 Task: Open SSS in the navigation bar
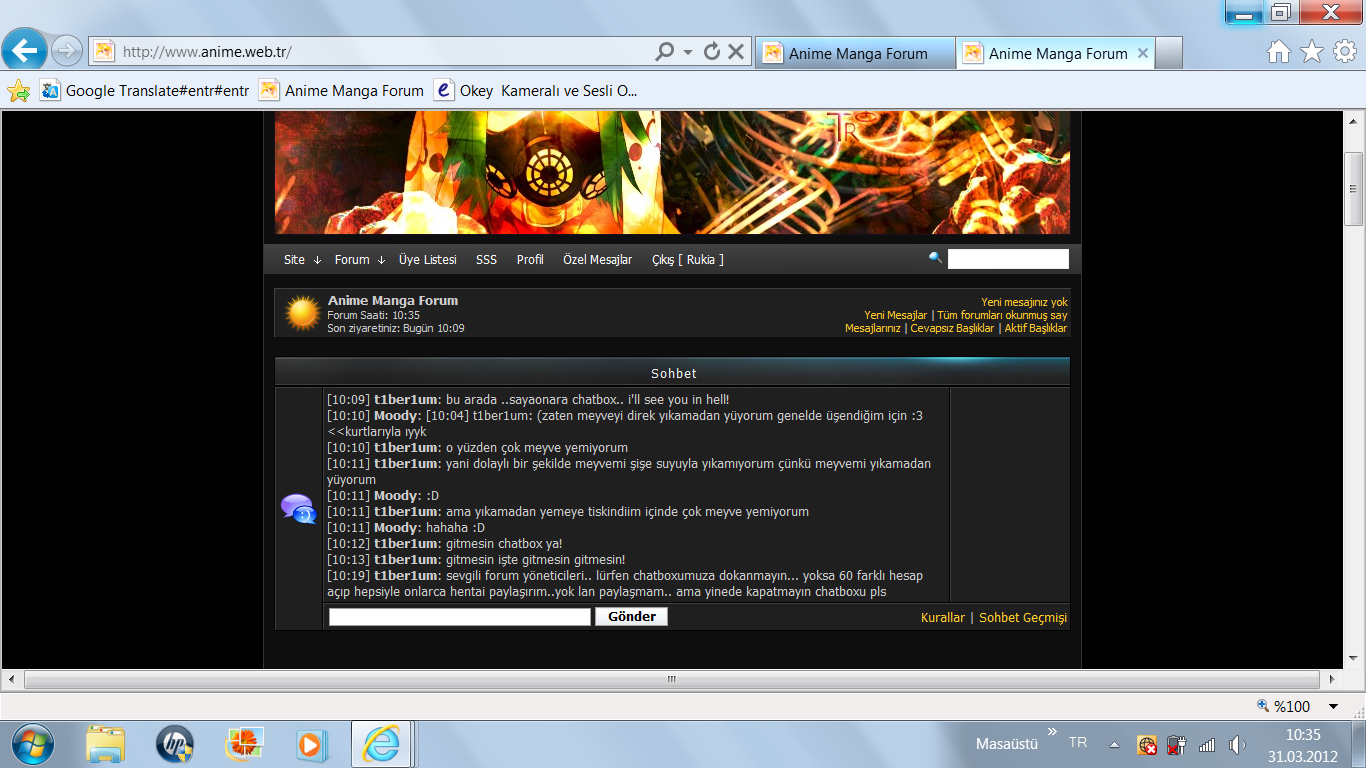coord(486,260)
